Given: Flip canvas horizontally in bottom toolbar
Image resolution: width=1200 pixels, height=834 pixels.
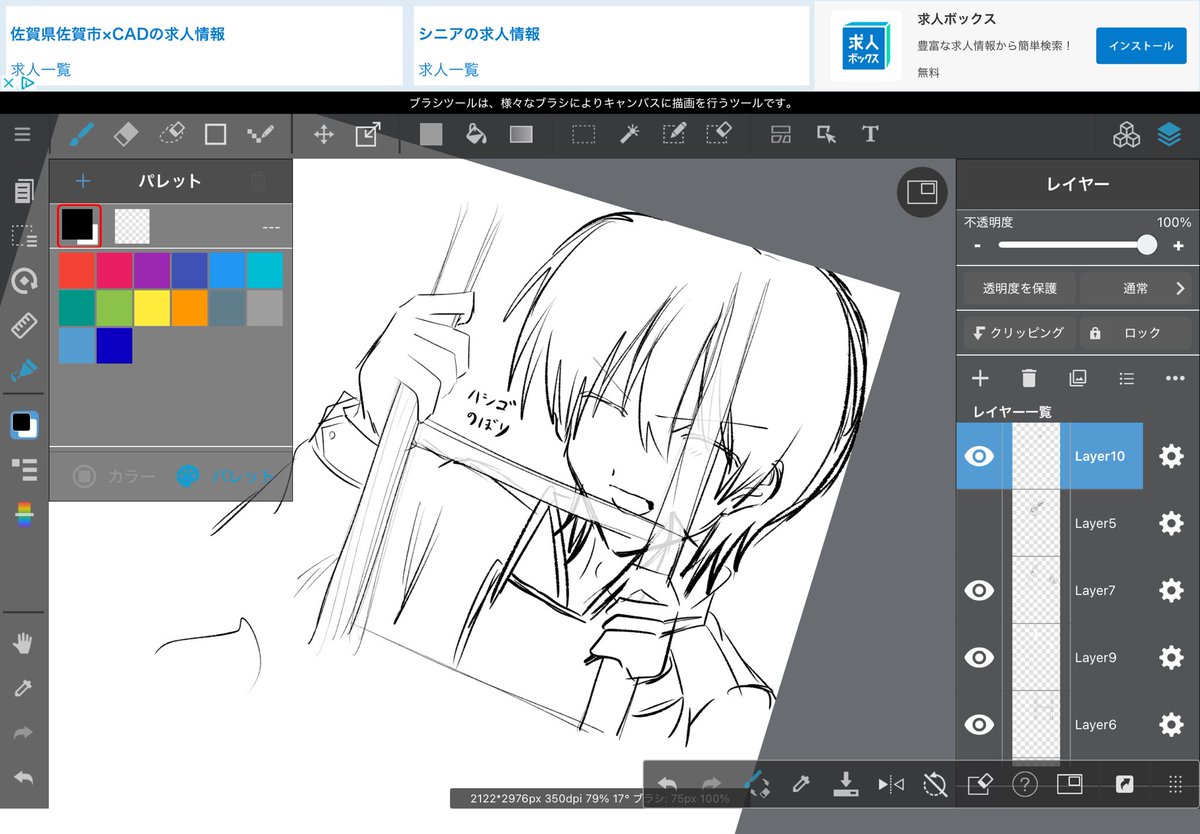Looking at the screenshot, I should pos(890,784).
